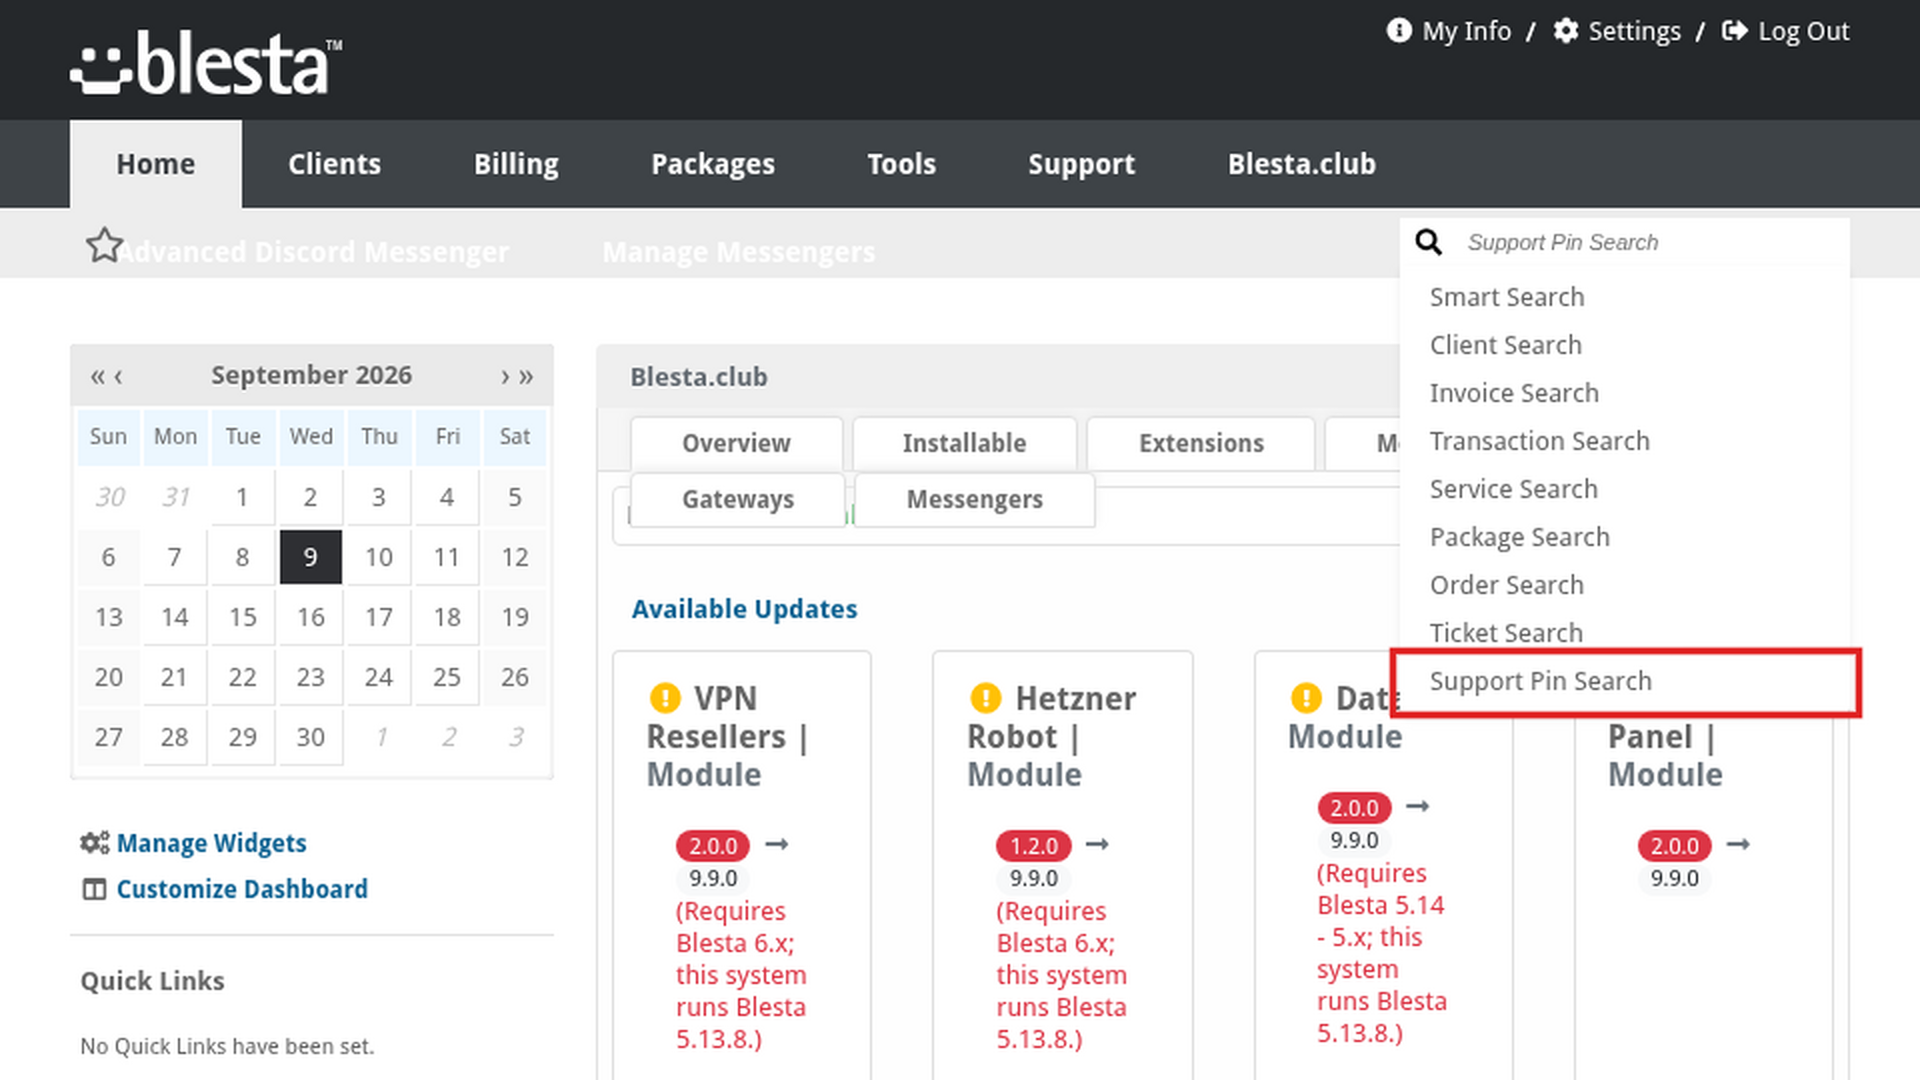Screen dimensions: 1920x1080
Task: Click the Quick Links heading
Action: (x=152, y=981)
